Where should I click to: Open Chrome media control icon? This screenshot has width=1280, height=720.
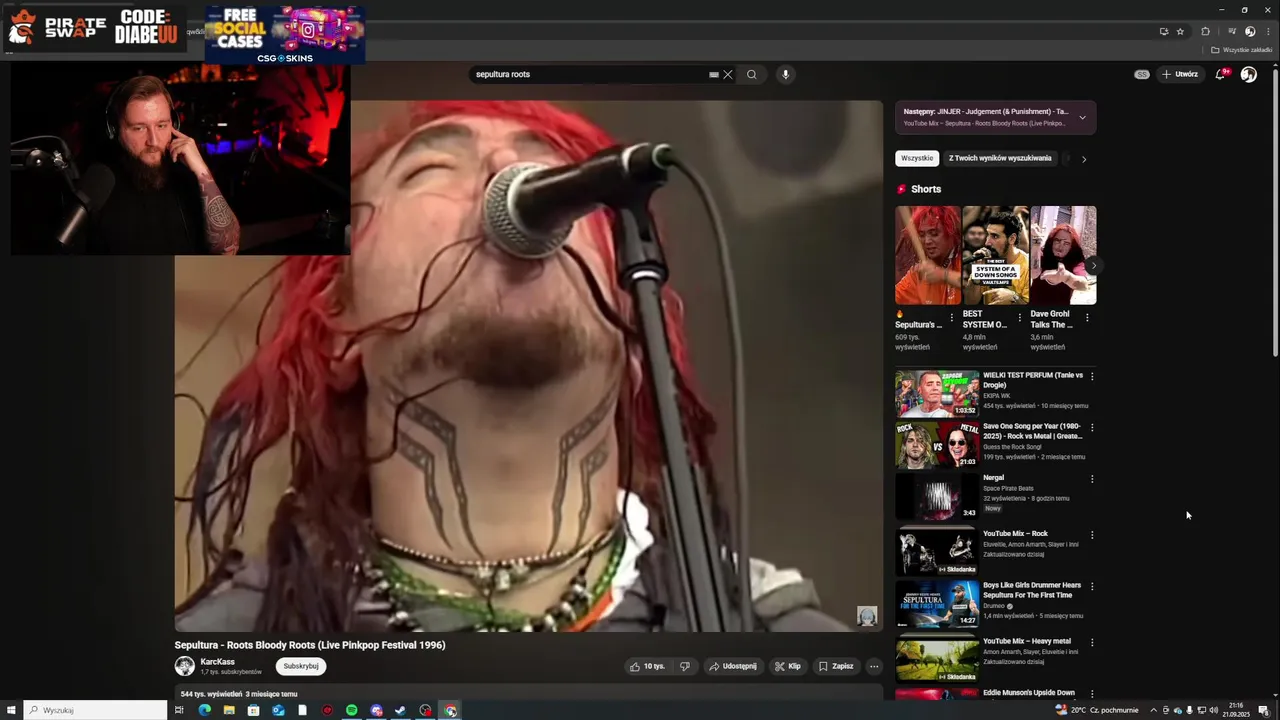1232,31
